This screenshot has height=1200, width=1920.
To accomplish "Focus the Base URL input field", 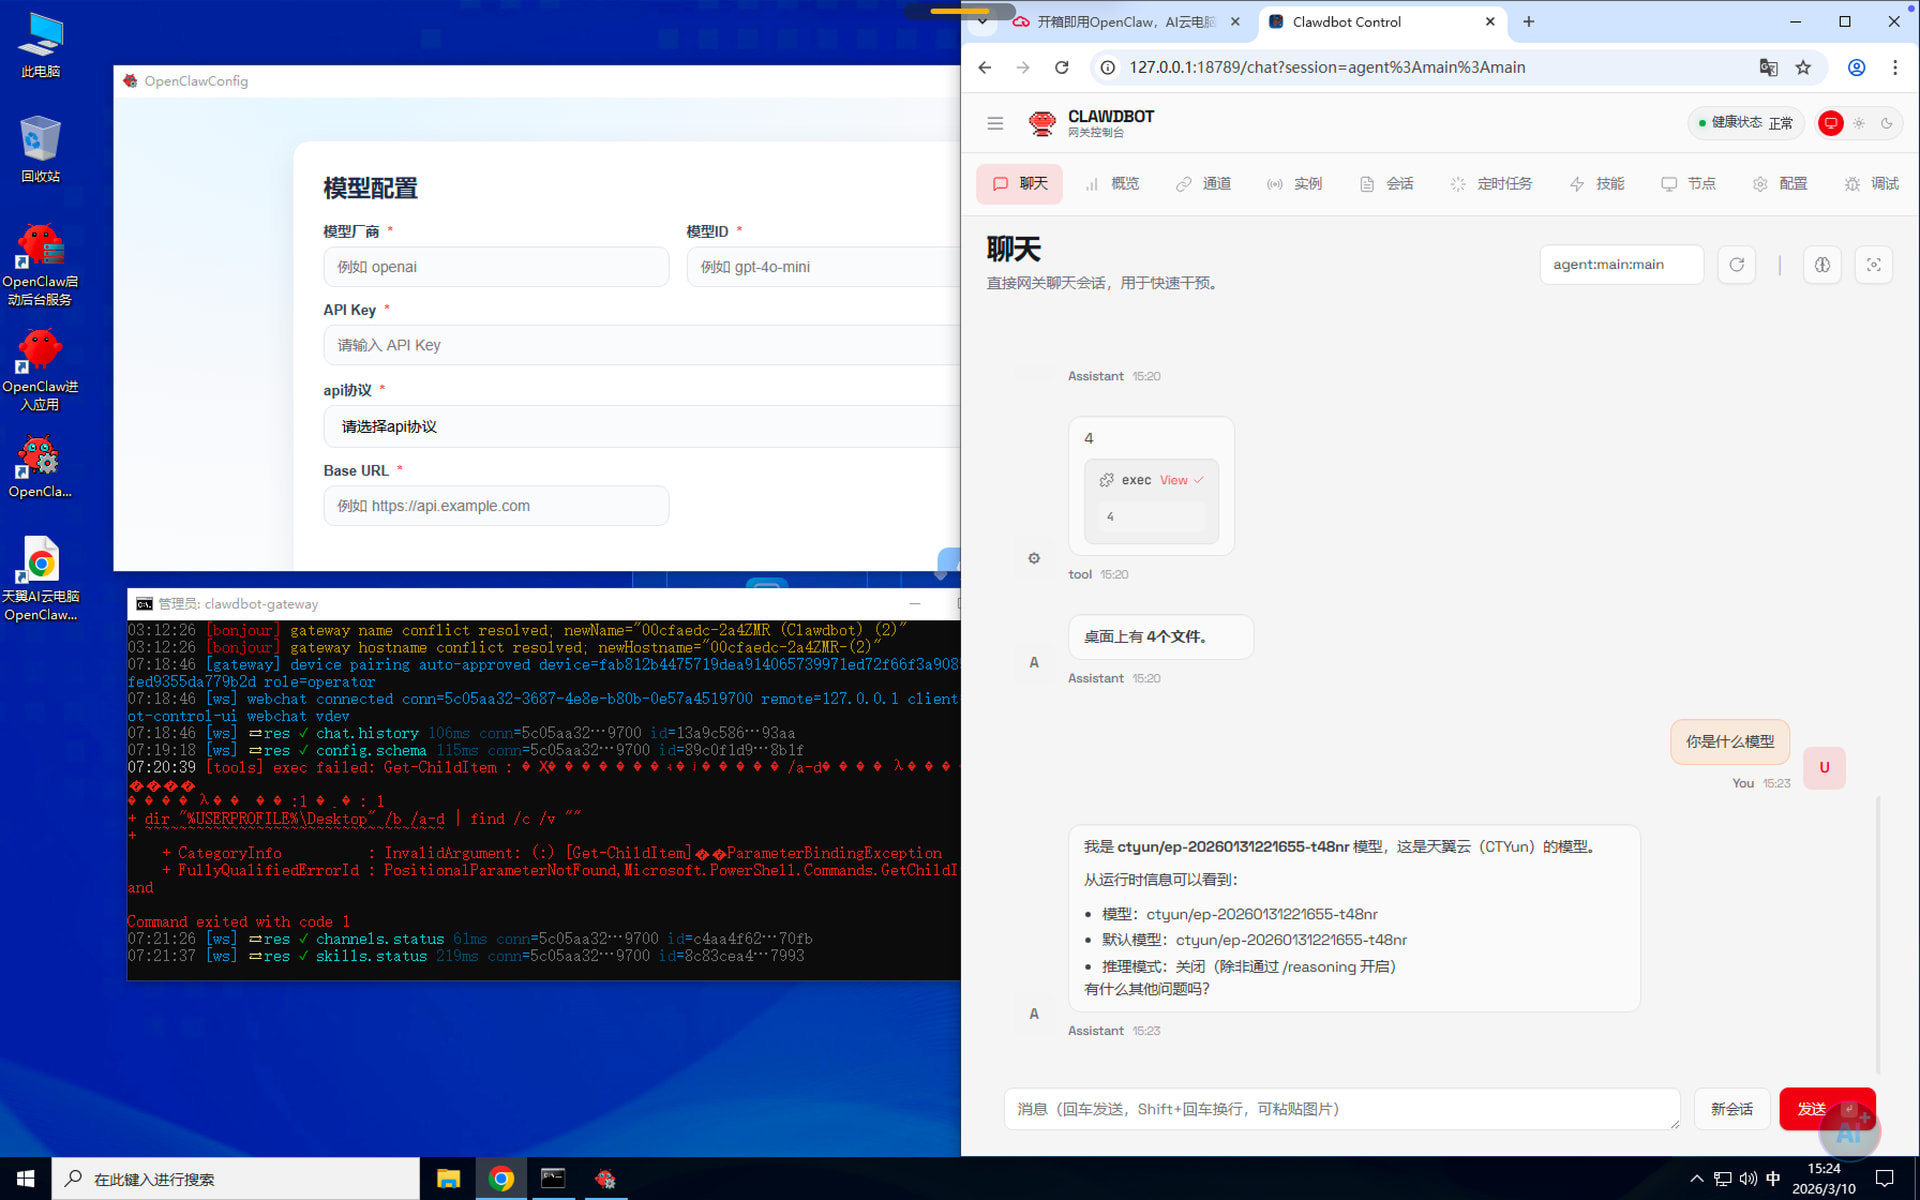I will pyautogui.click(x=496, y=506).
